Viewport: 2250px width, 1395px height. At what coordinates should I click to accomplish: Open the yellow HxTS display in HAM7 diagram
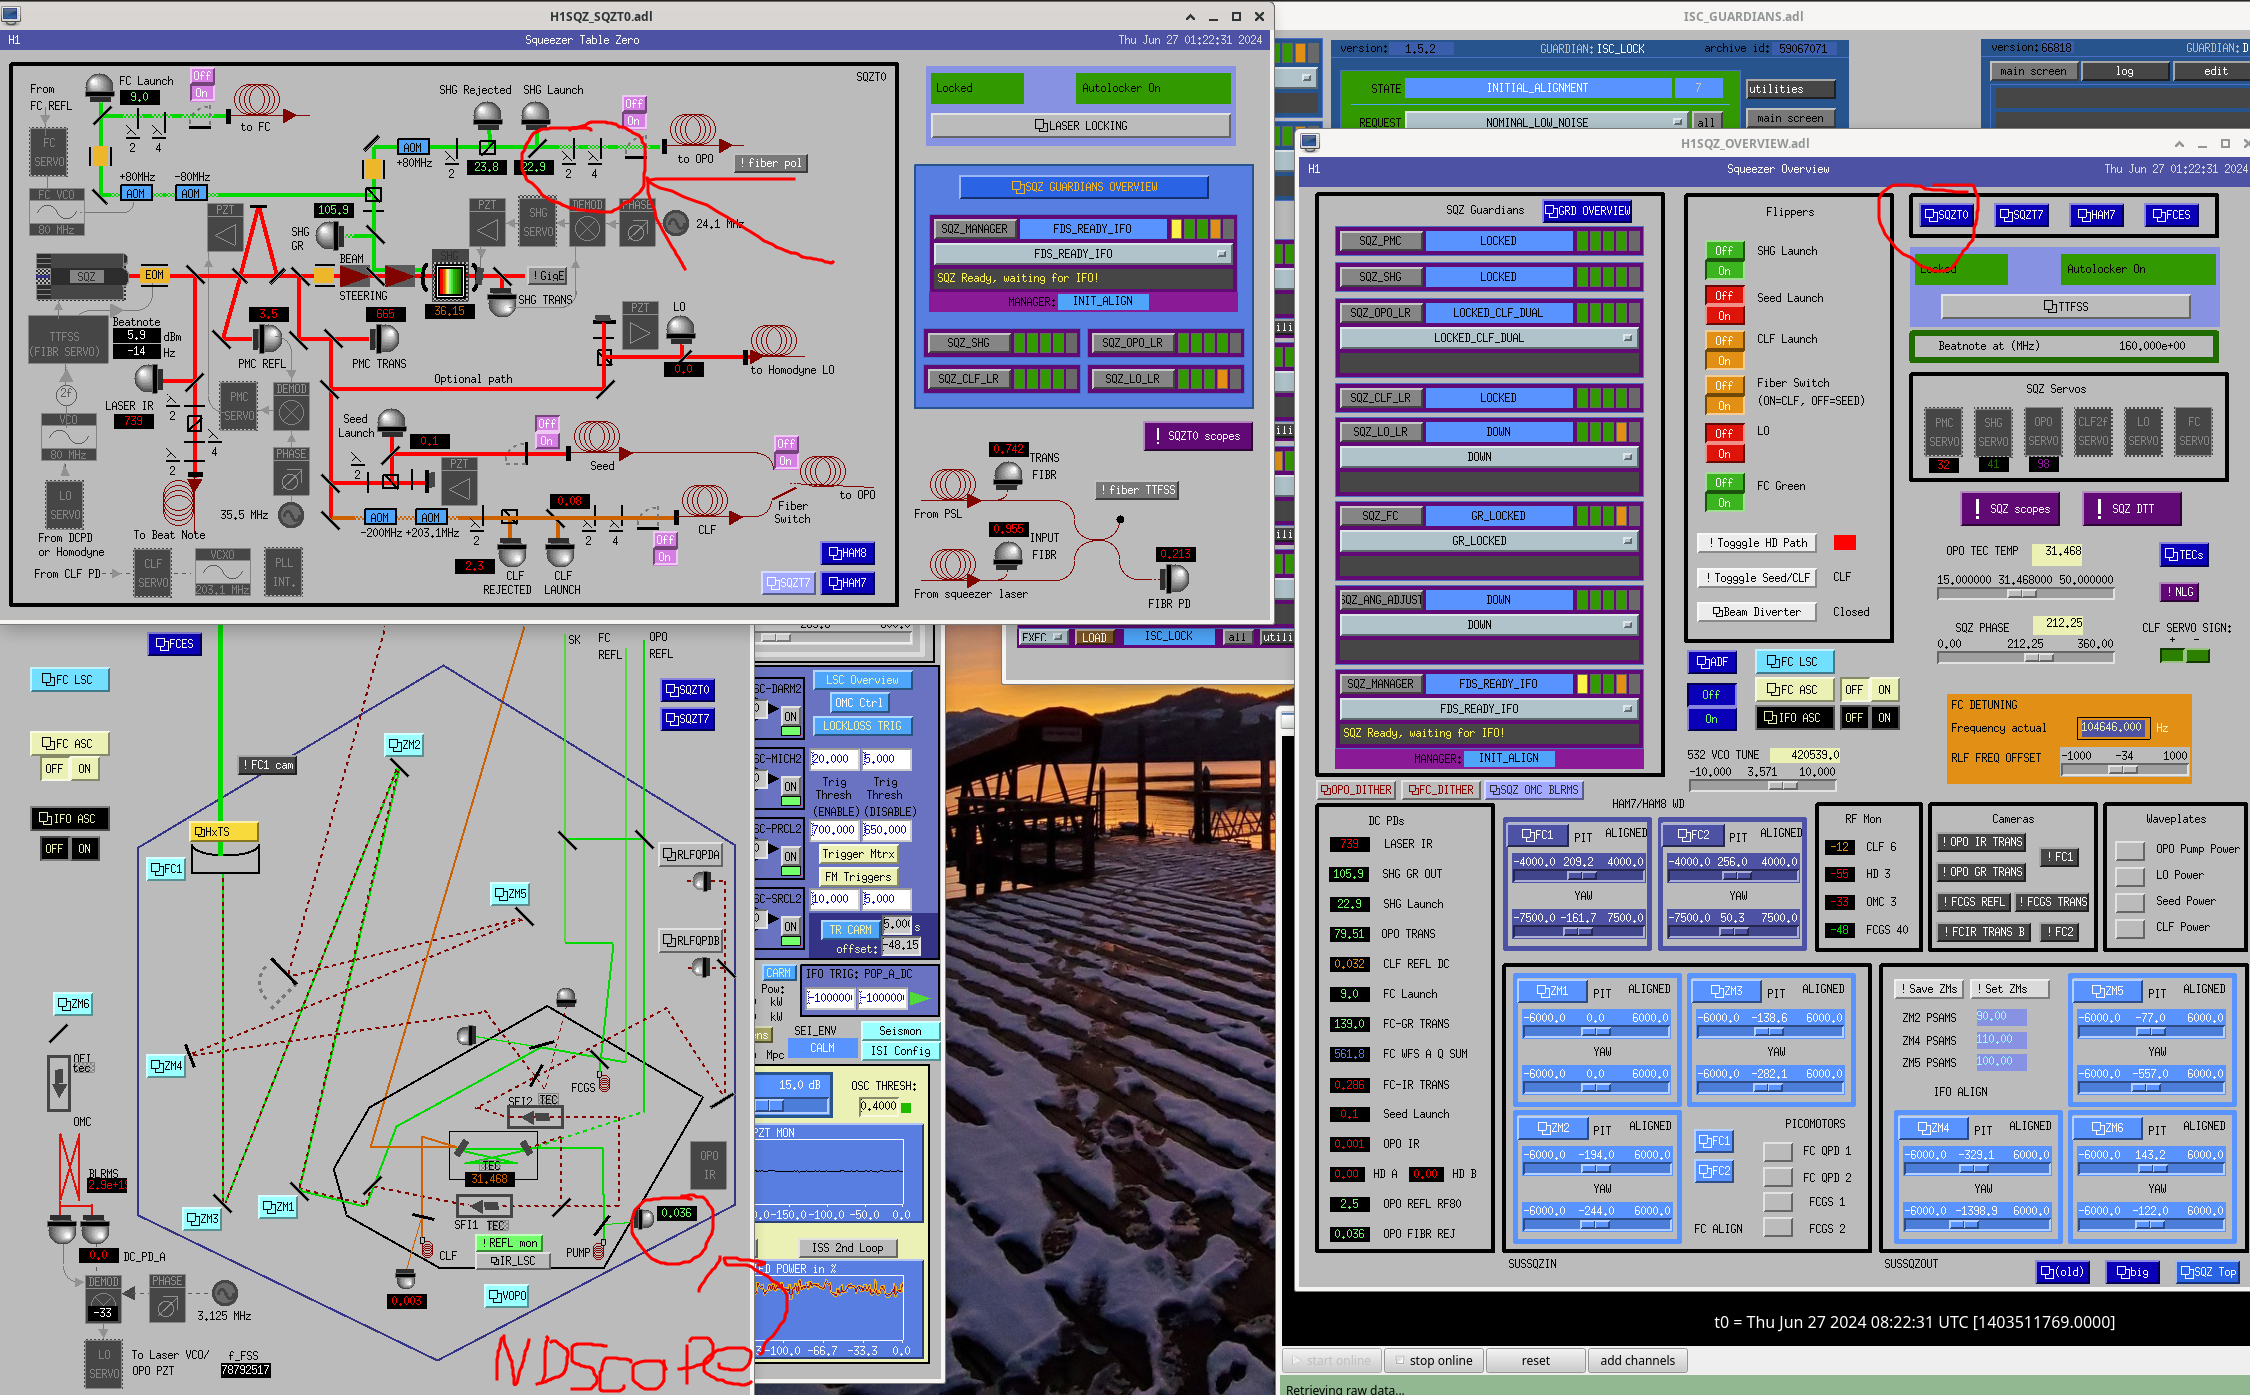[x=224, y=832]
